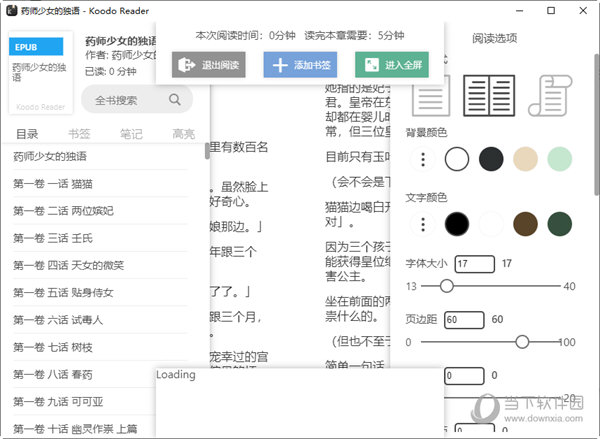The height and width of the screenshot is (439, 600).
Task: Select double-page reading mode icon
Action: (x=489, y=96)
